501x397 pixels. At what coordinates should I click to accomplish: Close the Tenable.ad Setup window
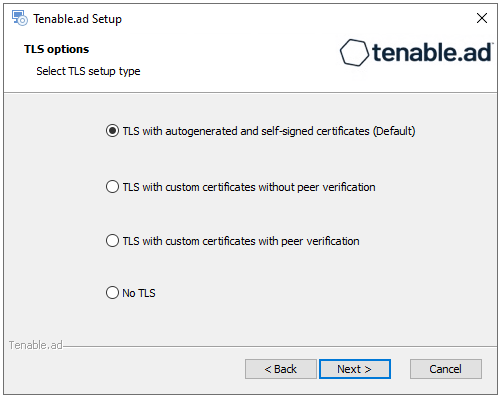click(482, 18)
